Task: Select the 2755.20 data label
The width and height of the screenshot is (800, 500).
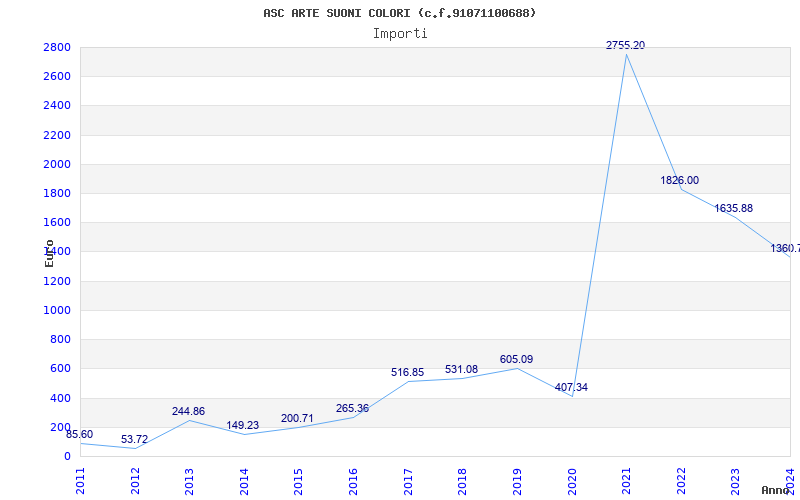Action: pyautogui.click(x=626, y=45)
